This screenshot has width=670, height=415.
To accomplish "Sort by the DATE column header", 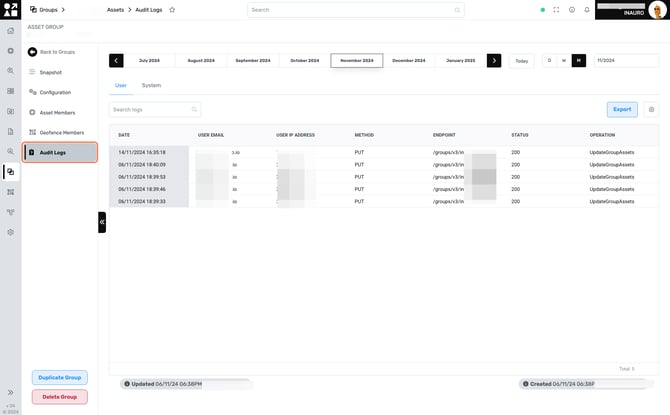I will pyautogui.click(x=124, y=135).
